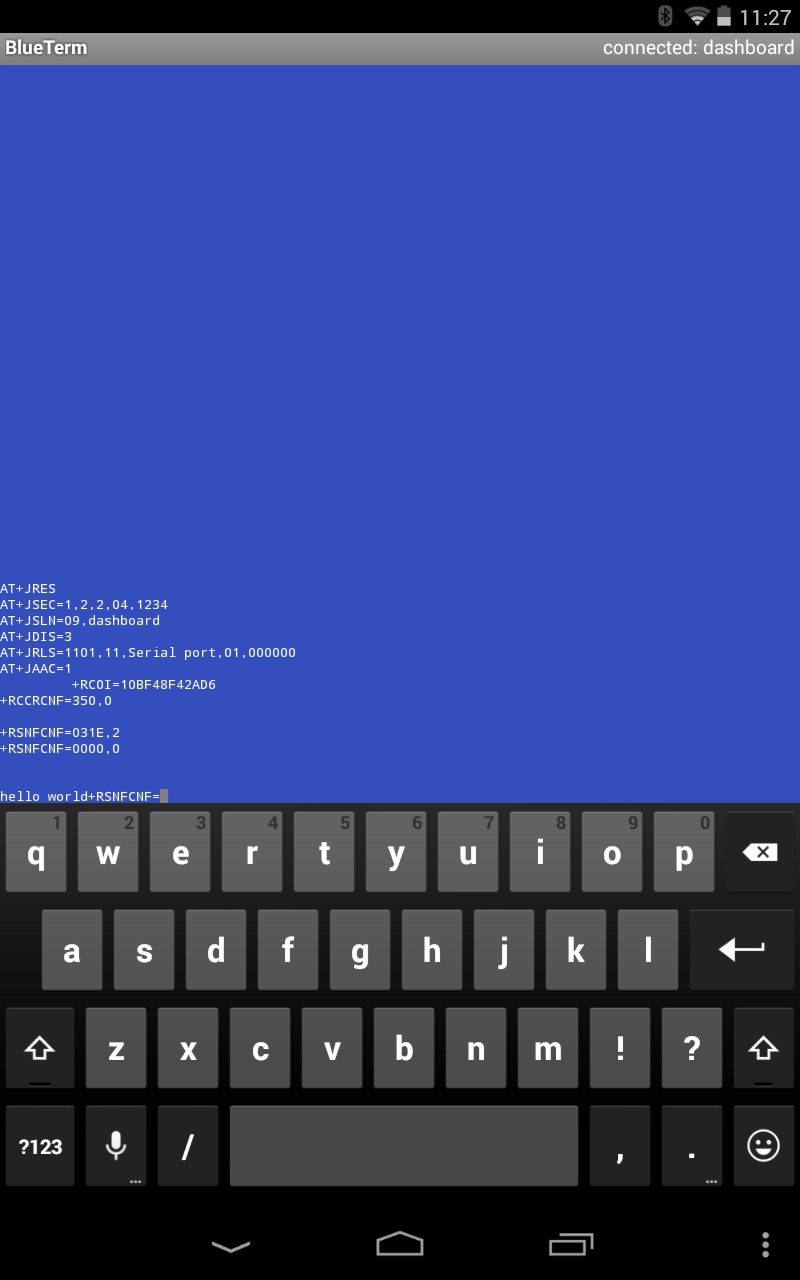The height and width of the screenshot is (1280, 800).
Task: Tap the Bluetooth status bar icon
Action: (x=665, y=16)
